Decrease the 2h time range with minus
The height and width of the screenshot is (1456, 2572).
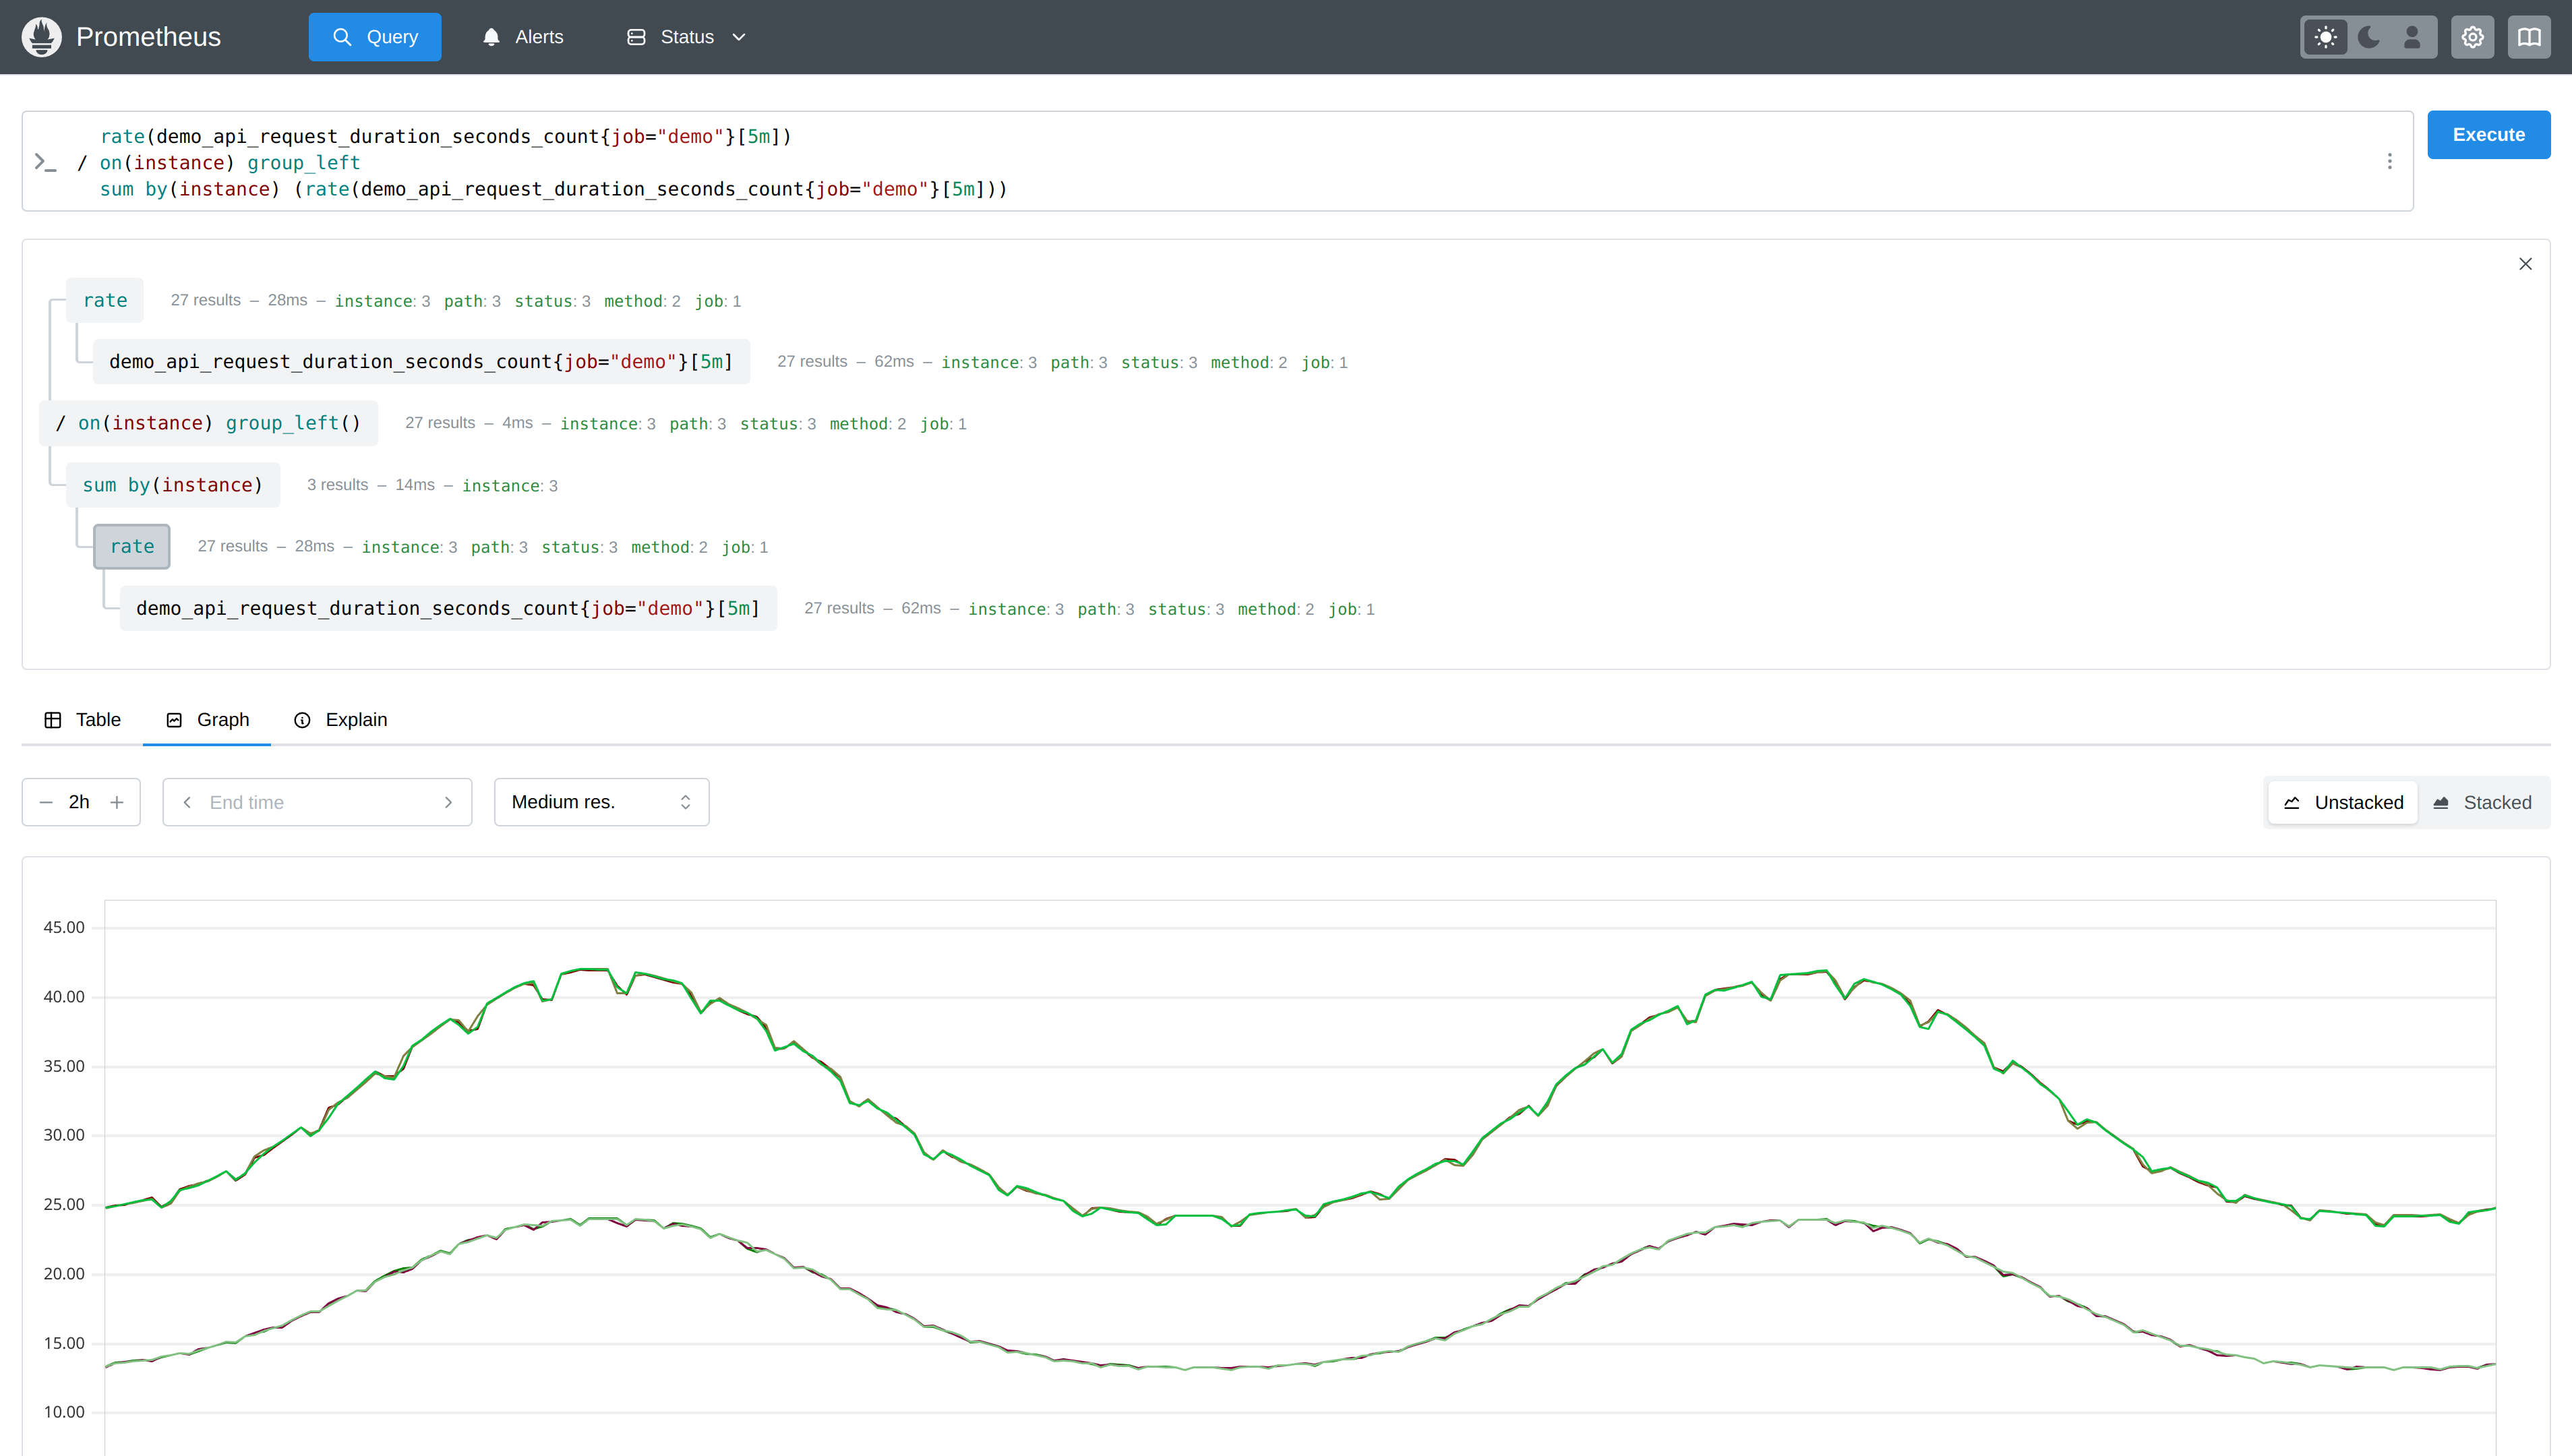pyautogui.click(x=46, y=802)
